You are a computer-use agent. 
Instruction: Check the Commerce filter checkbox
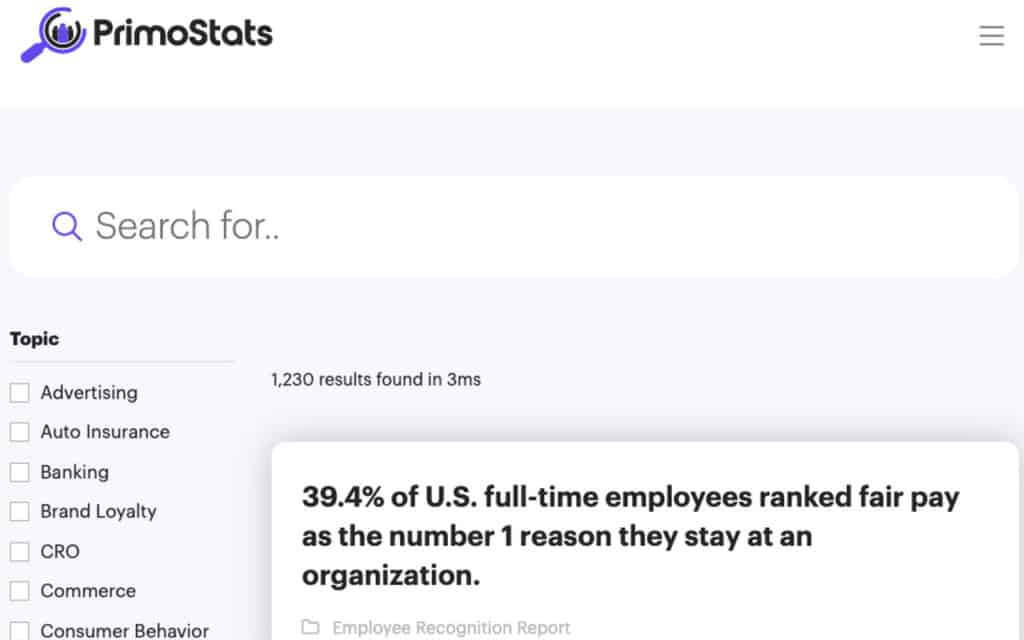[20, 591]
